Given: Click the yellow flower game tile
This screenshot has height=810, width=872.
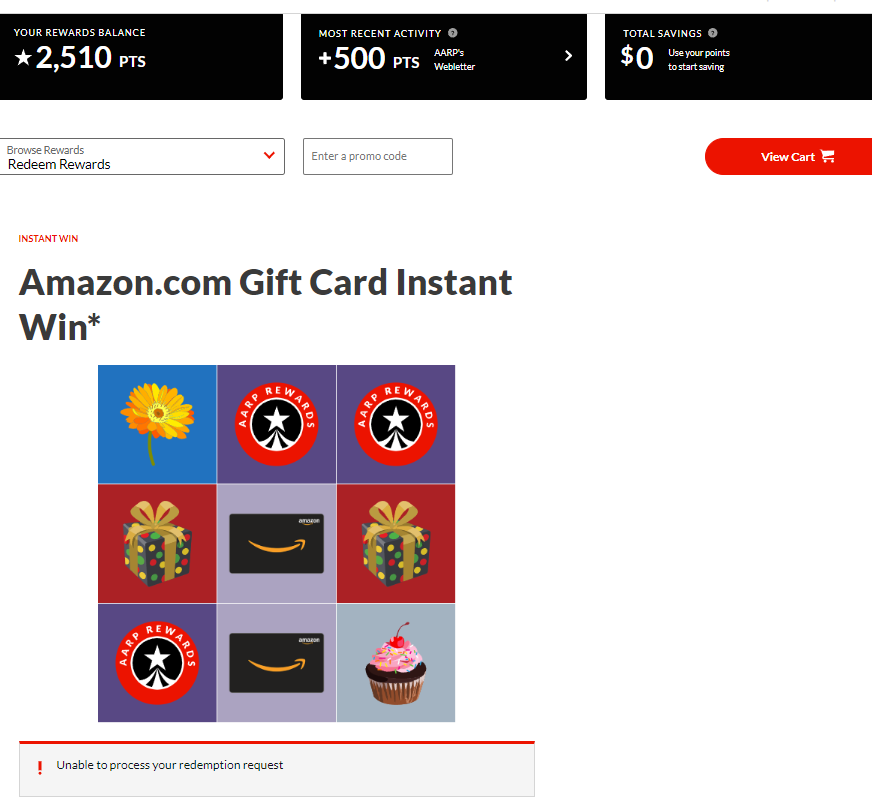Looking at the screenshot, I should coord(157,424).
